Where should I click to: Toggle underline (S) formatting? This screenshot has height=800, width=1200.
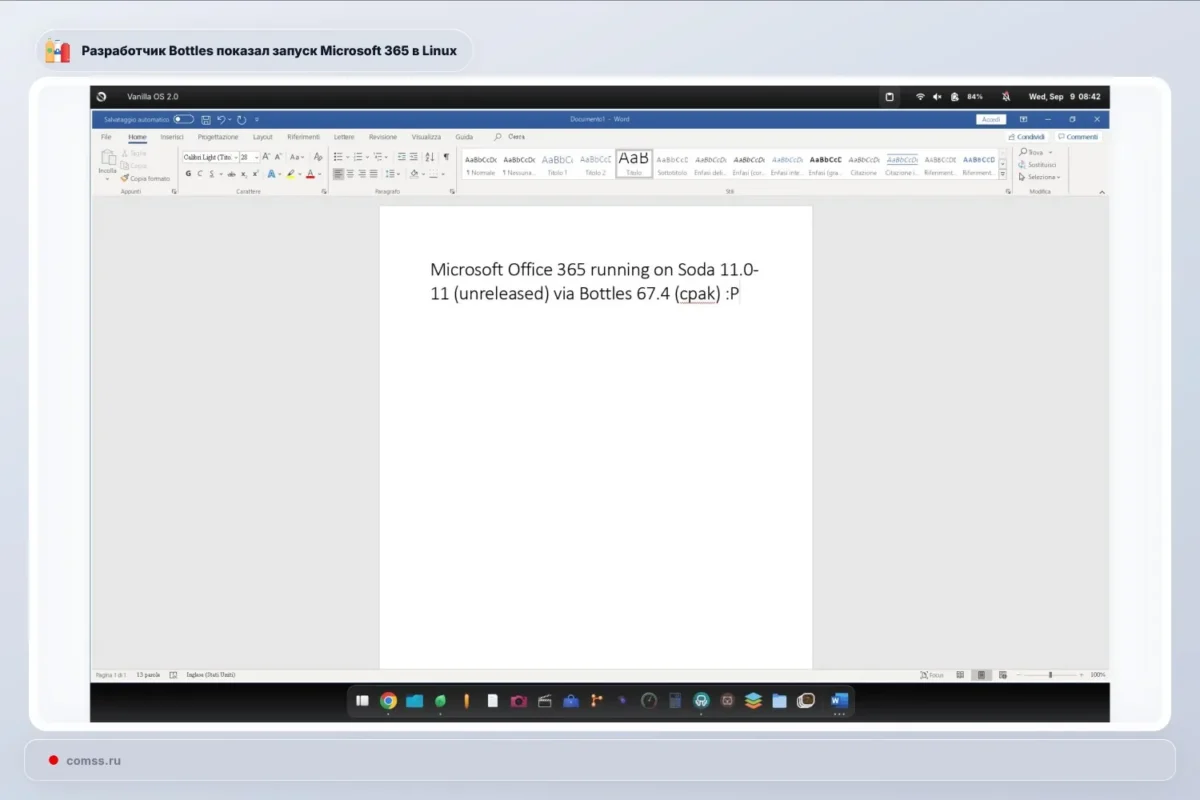[x=210, y=174]
